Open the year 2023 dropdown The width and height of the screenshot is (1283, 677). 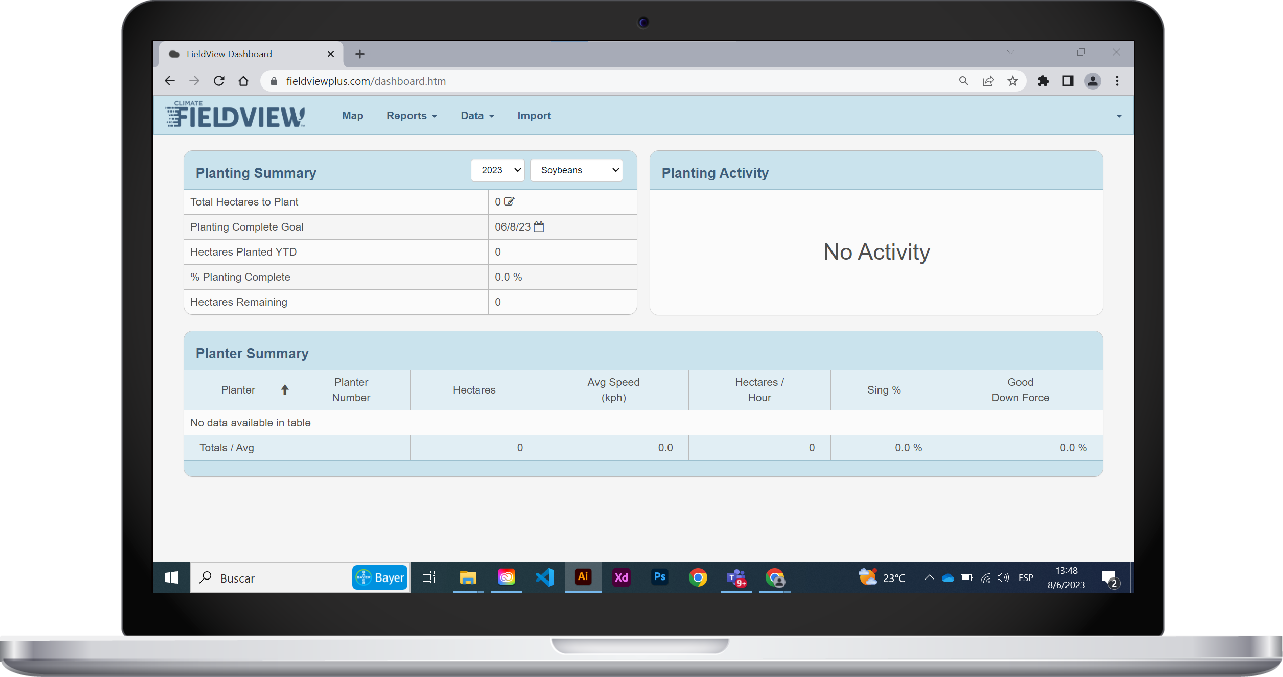497,171
